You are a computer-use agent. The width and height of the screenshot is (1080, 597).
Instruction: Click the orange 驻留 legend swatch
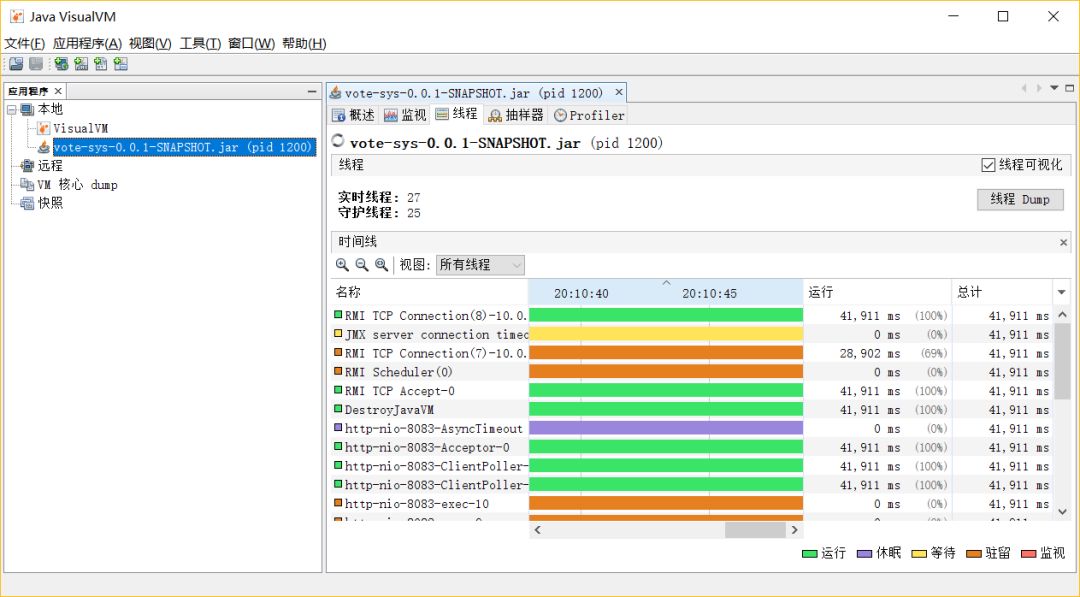[973, 554]
